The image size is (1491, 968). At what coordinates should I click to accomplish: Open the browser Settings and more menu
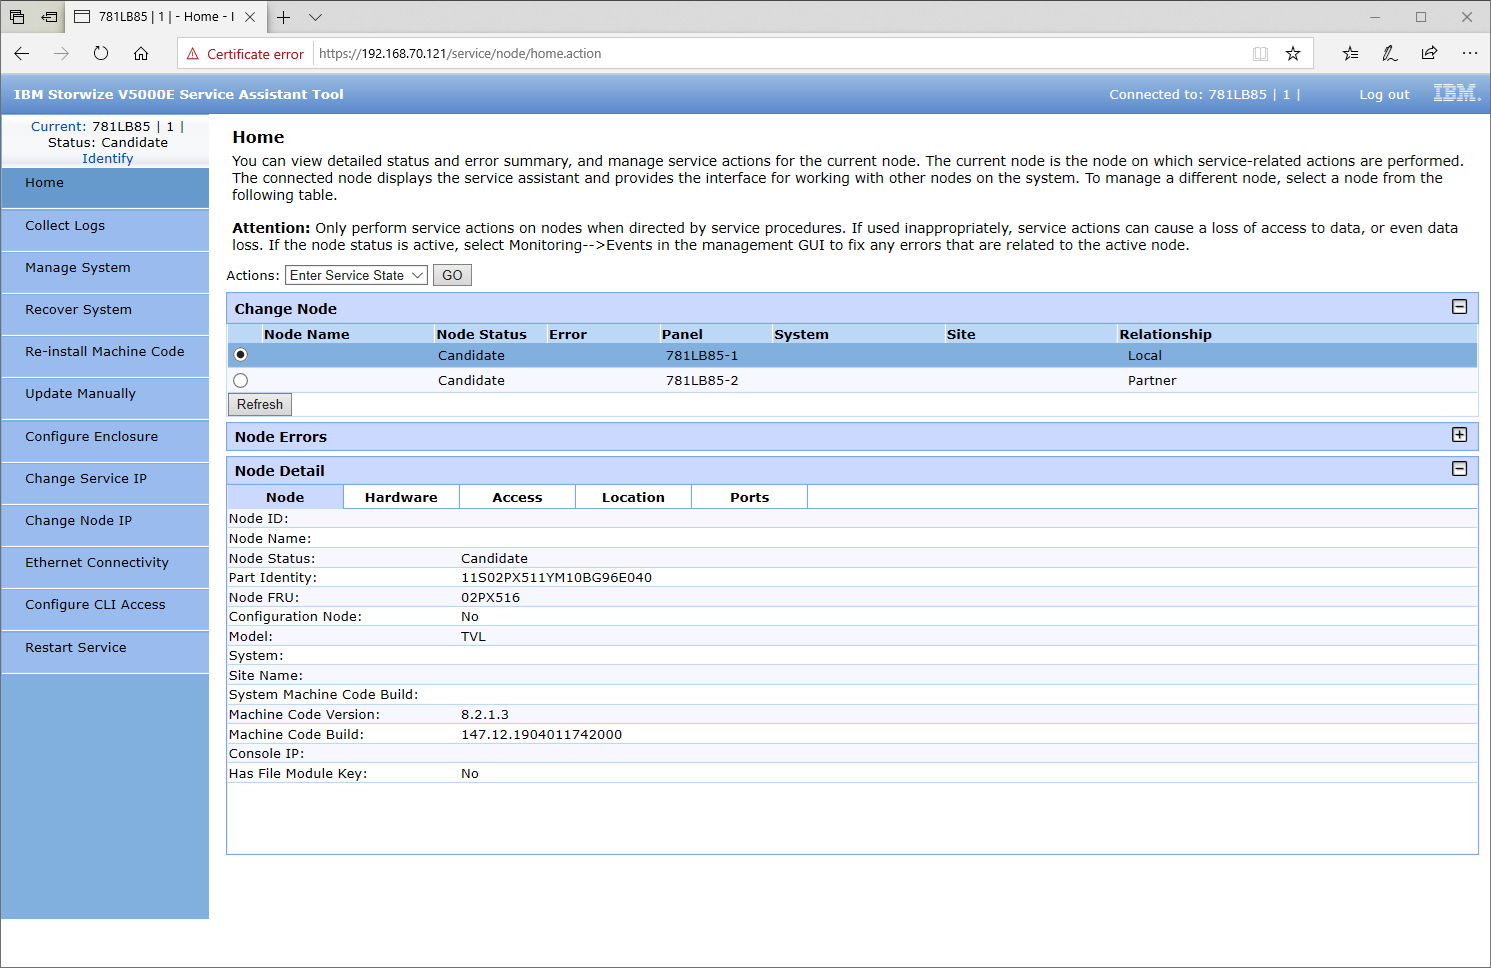1469,54
